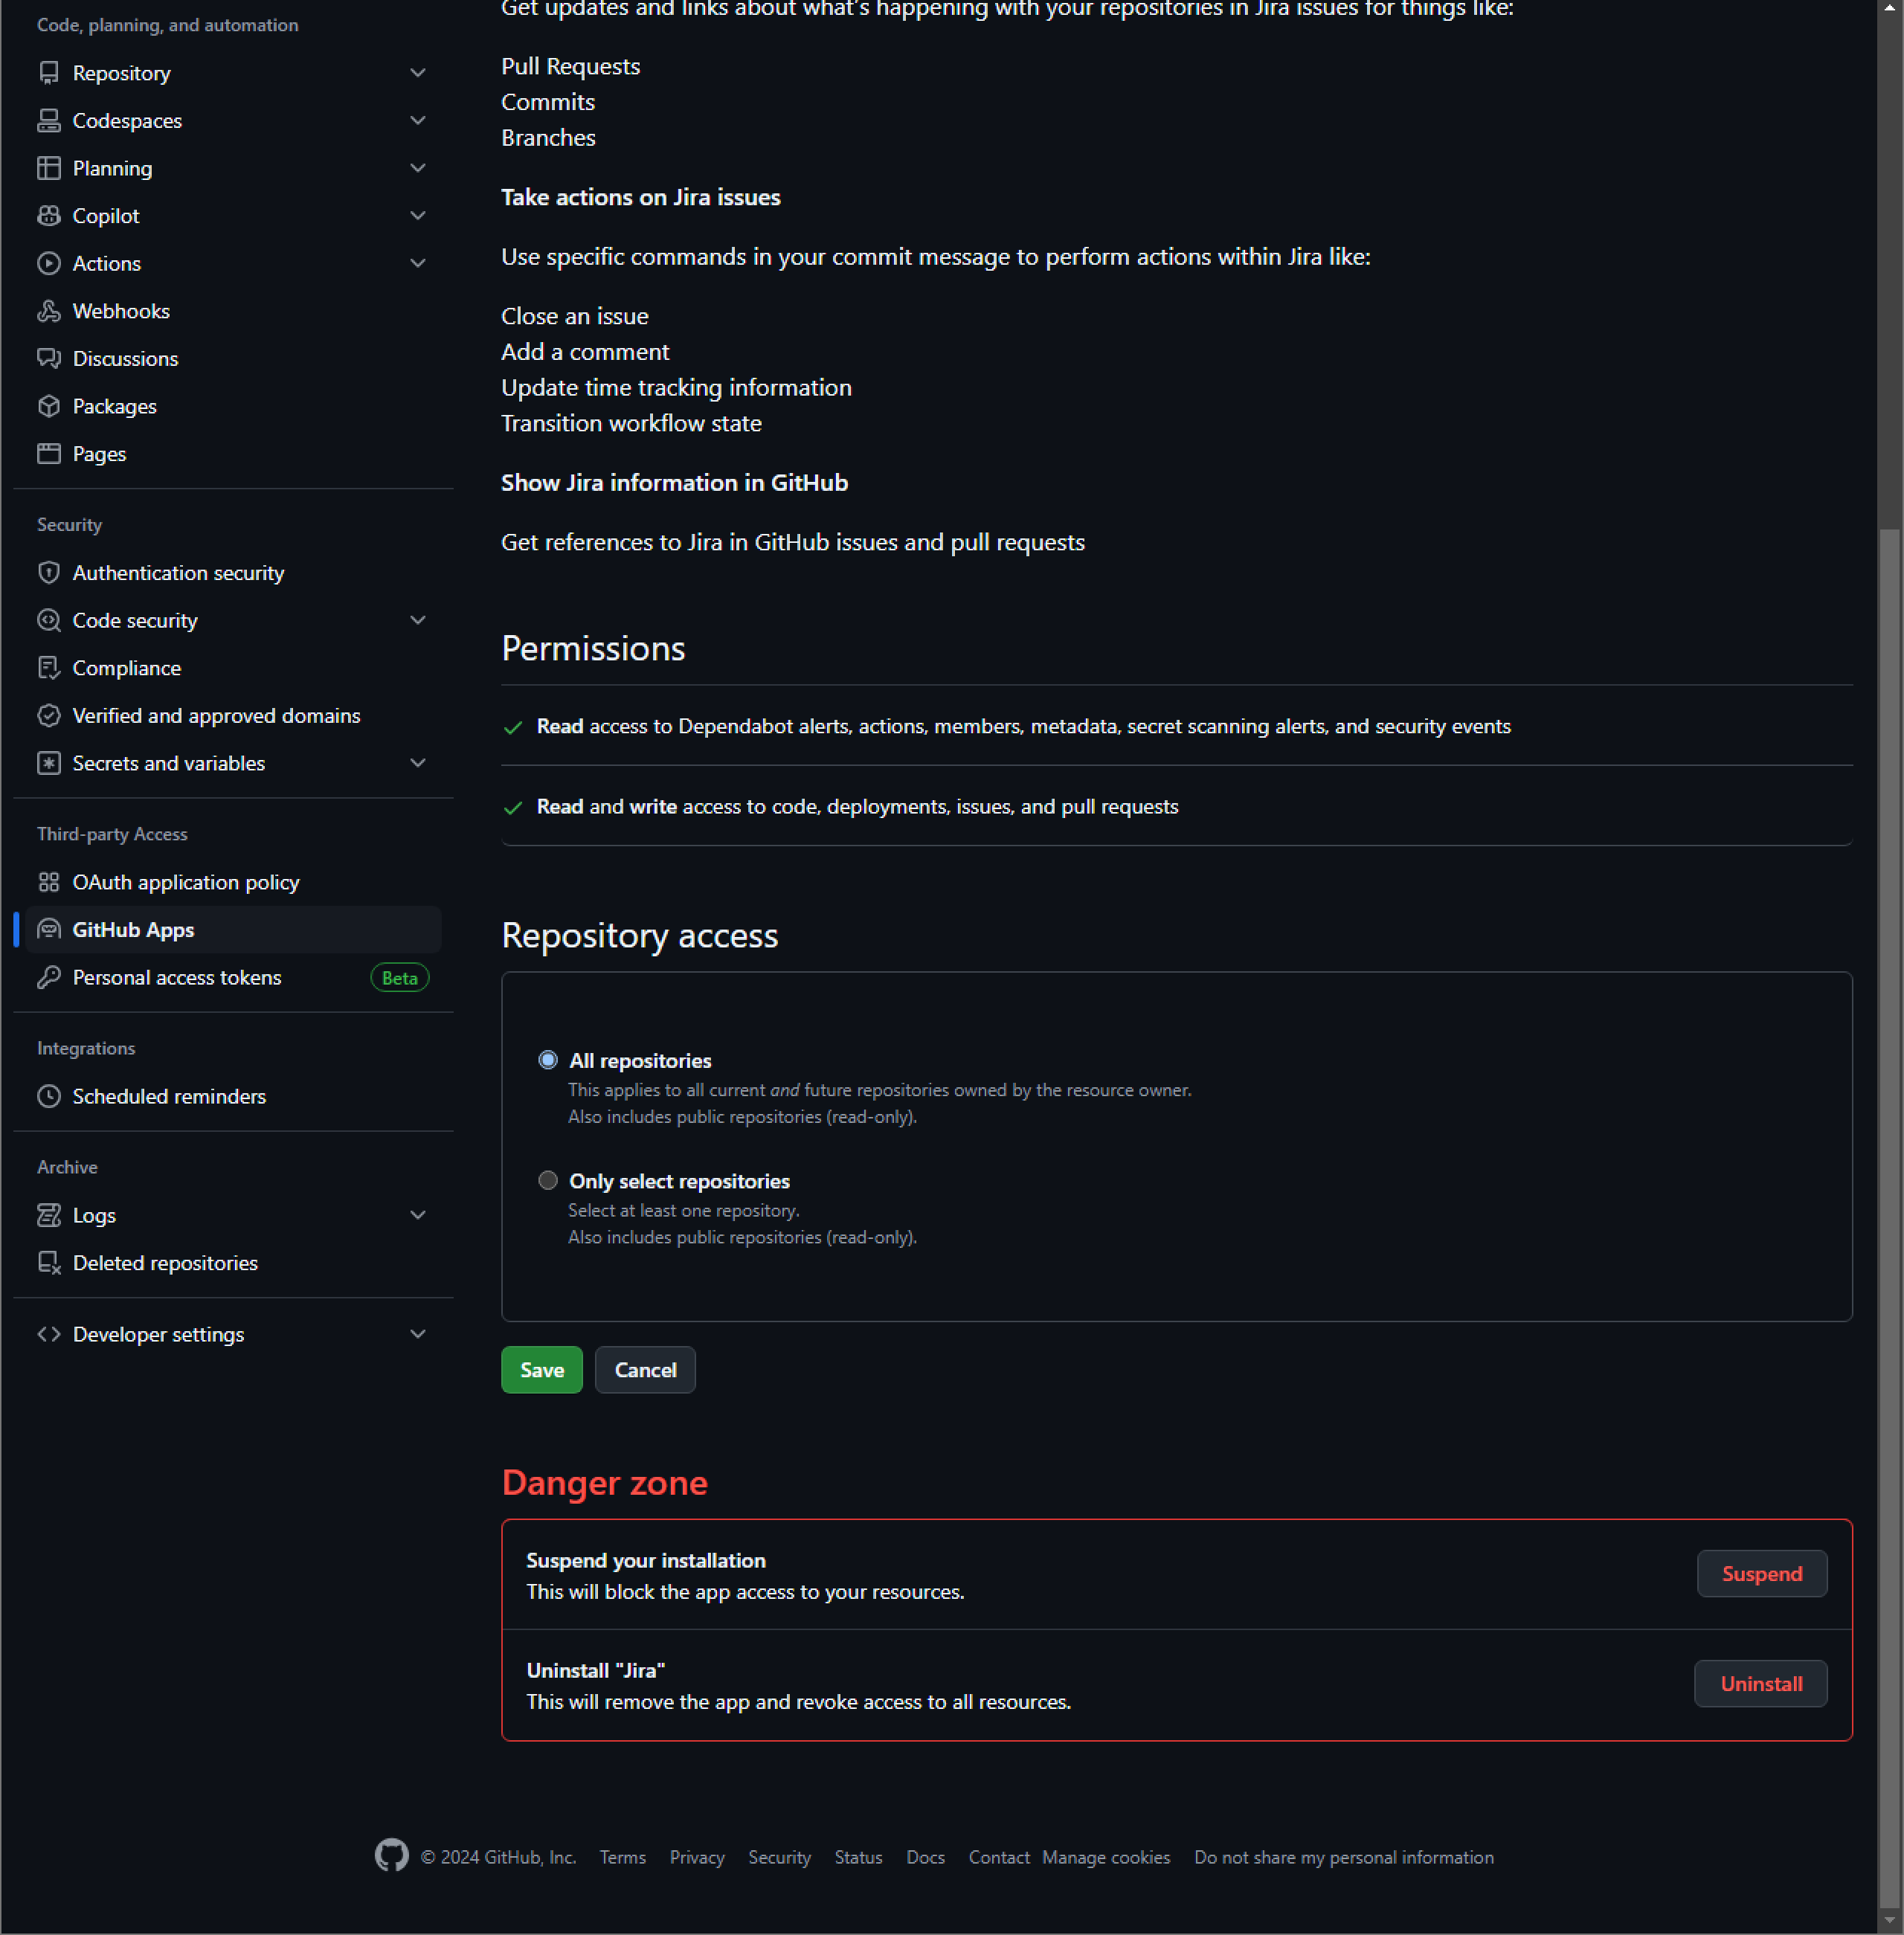Select the Only select repositories option
The image size is (1904, 1935).
pyautogui.click(x=548, y=1181)
